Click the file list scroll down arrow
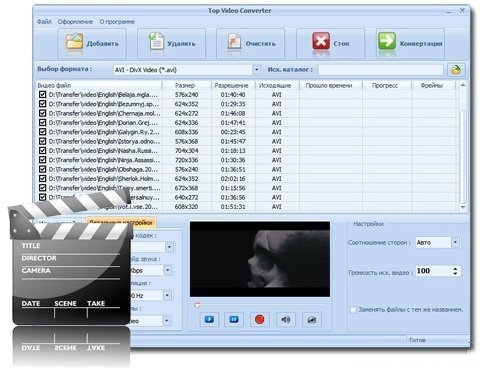 pos(463,207)
